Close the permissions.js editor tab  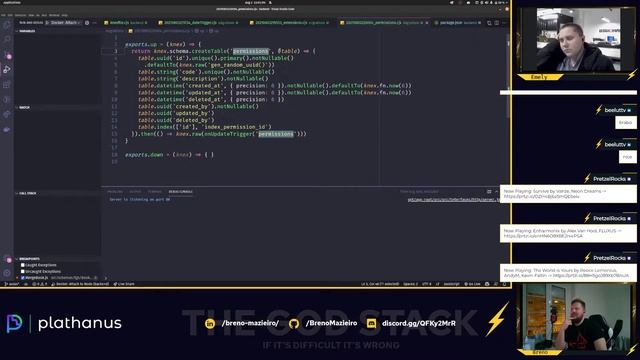(x=427, y=23)
